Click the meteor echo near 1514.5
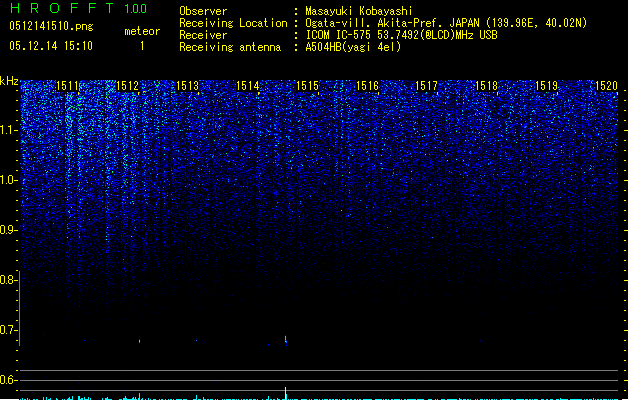The width and height of the screenshot is (629, 400). (x=286, y=340)
